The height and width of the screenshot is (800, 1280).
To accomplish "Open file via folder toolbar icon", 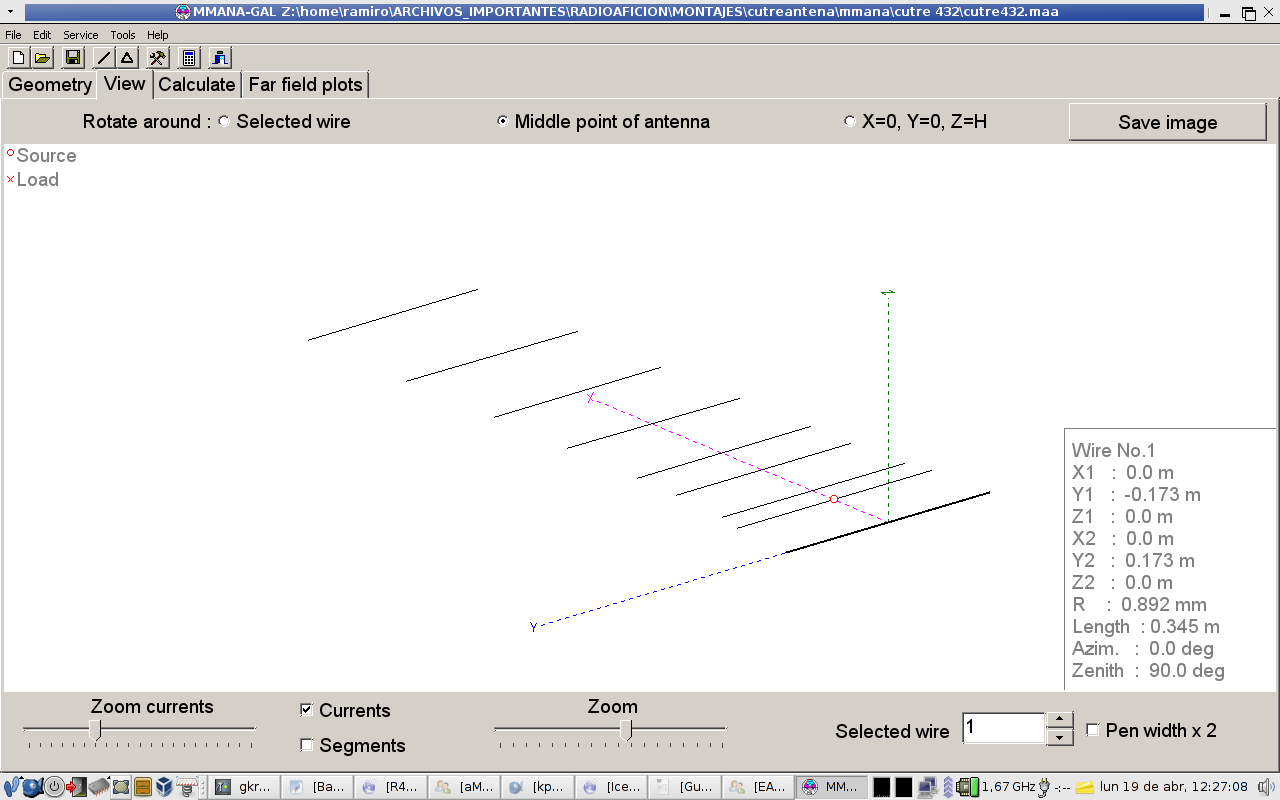I will pyautogui.click(x=42, y=58).
